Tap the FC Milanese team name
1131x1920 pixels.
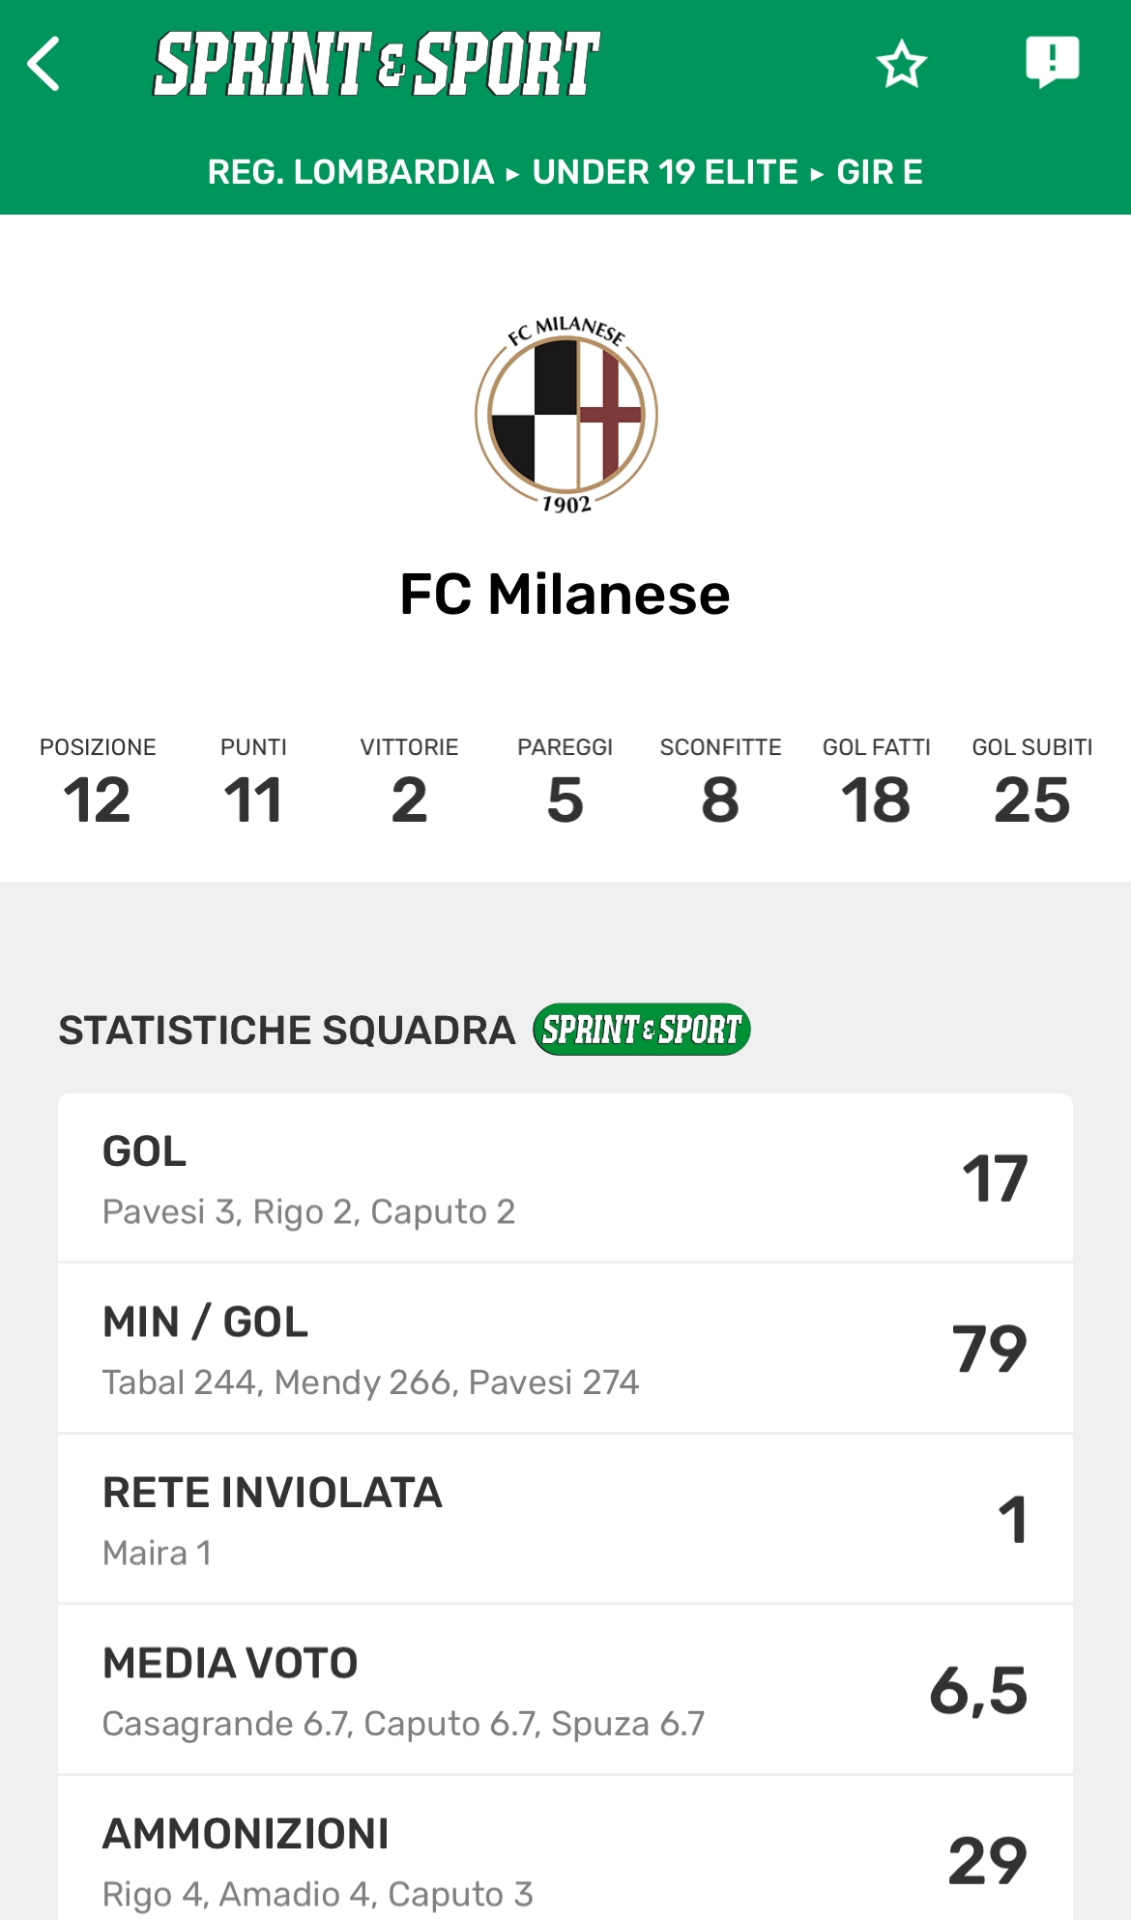point(565,594)
